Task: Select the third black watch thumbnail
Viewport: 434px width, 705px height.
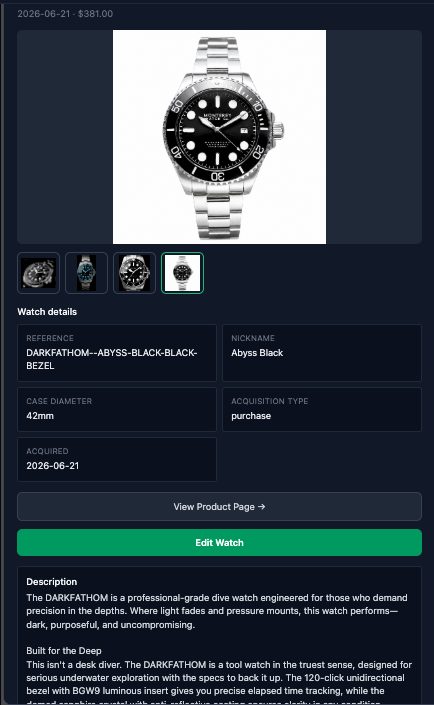Action: (x=134, y=273)
